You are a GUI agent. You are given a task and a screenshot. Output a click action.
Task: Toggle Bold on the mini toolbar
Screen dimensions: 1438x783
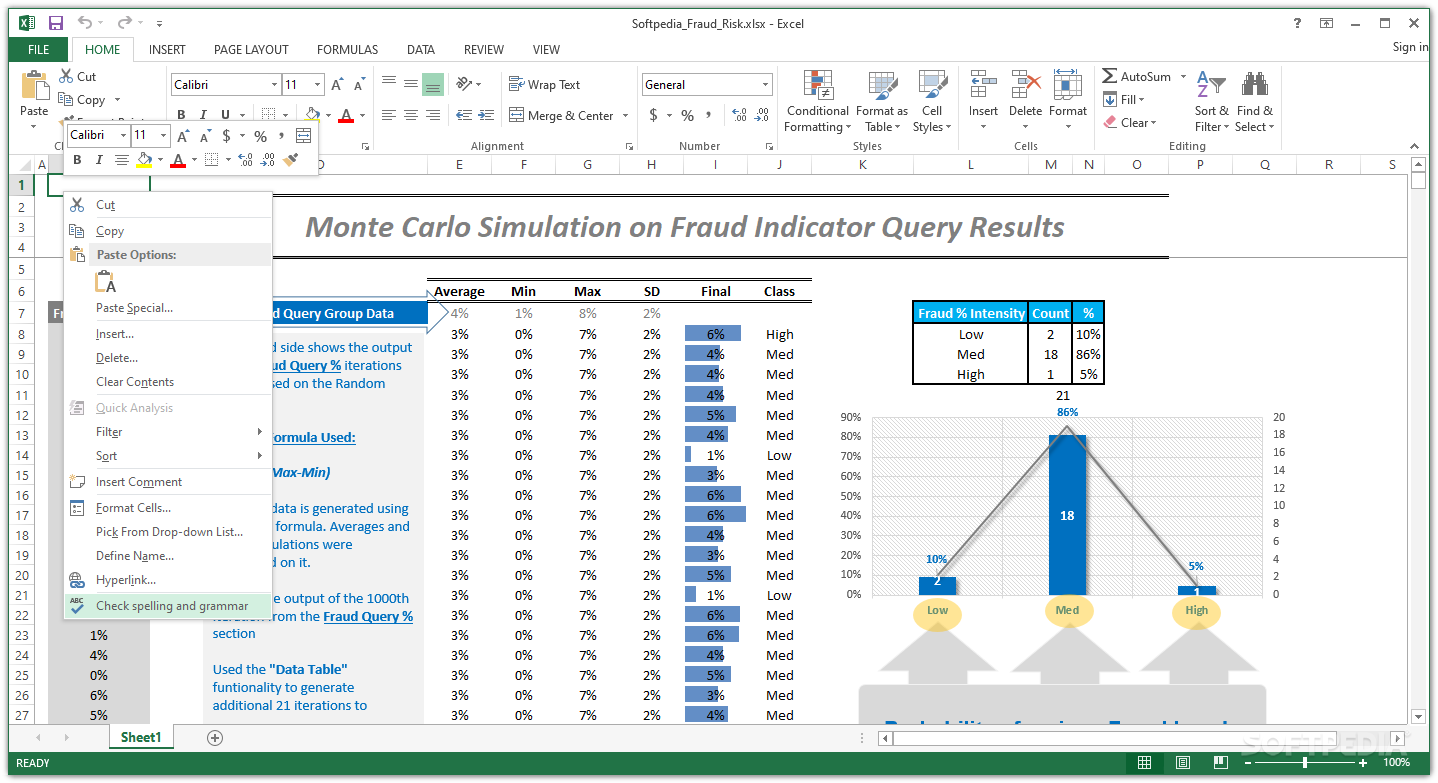(76, 159)
